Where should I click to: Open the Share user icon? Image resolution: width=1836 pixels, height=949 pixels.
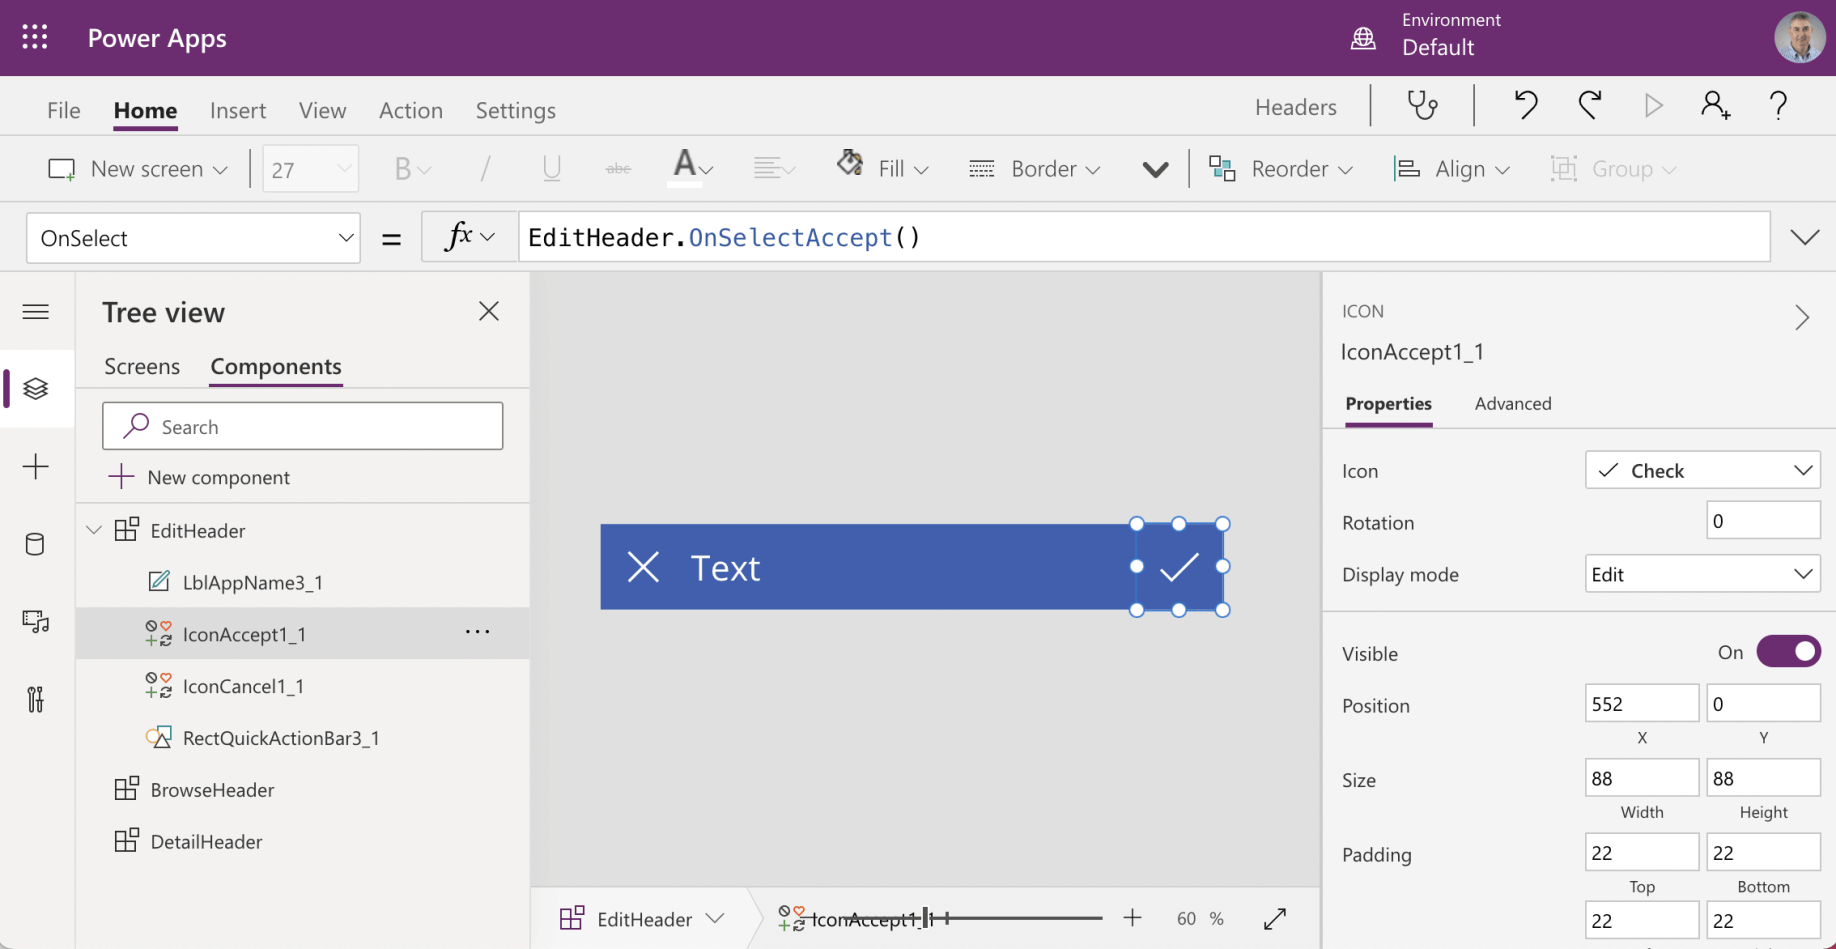click(x=1715, y=106)
